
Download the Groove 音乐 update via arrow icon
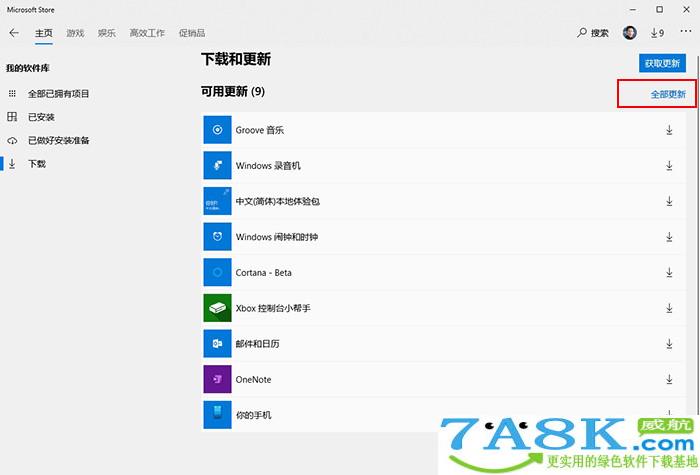click(669, 130)
